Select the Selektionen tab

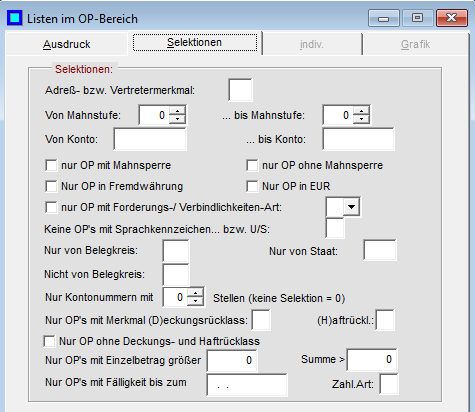coord(195,42)
